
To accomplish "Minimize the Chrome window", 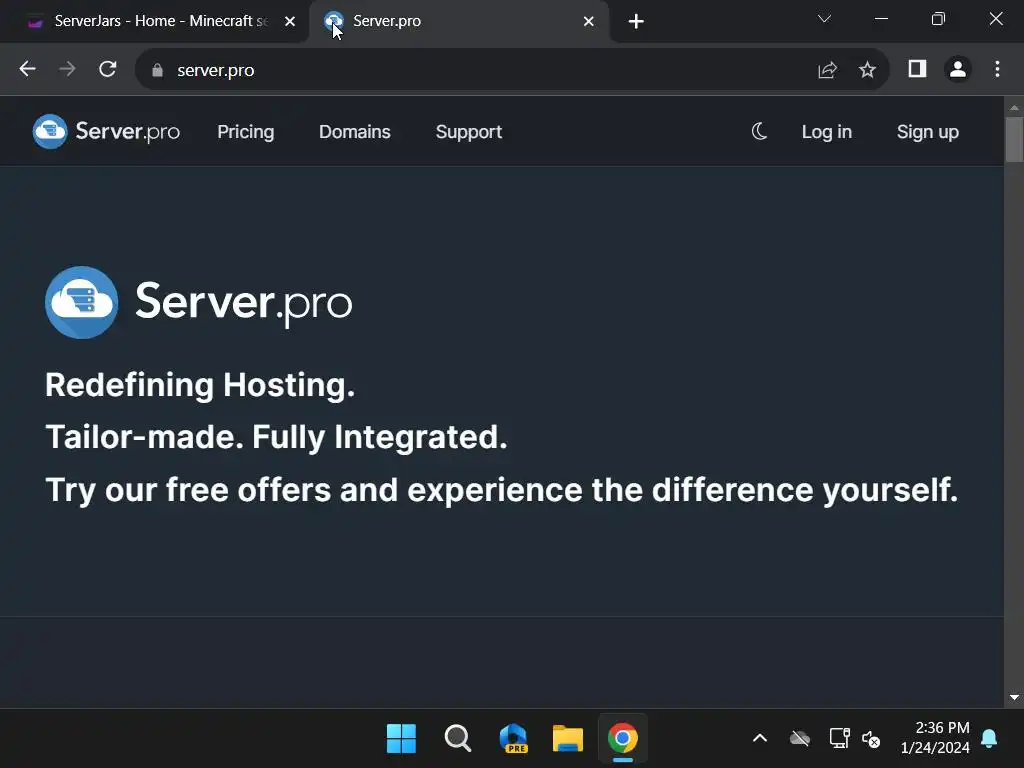I will 881,19.
